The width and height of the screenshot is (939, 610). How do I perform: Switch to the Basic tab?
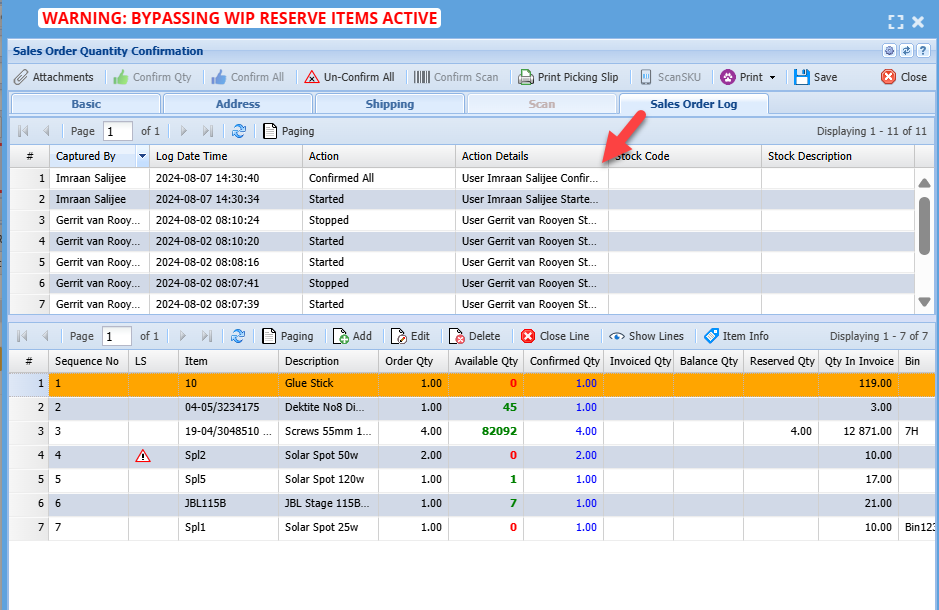coord(86,104)
